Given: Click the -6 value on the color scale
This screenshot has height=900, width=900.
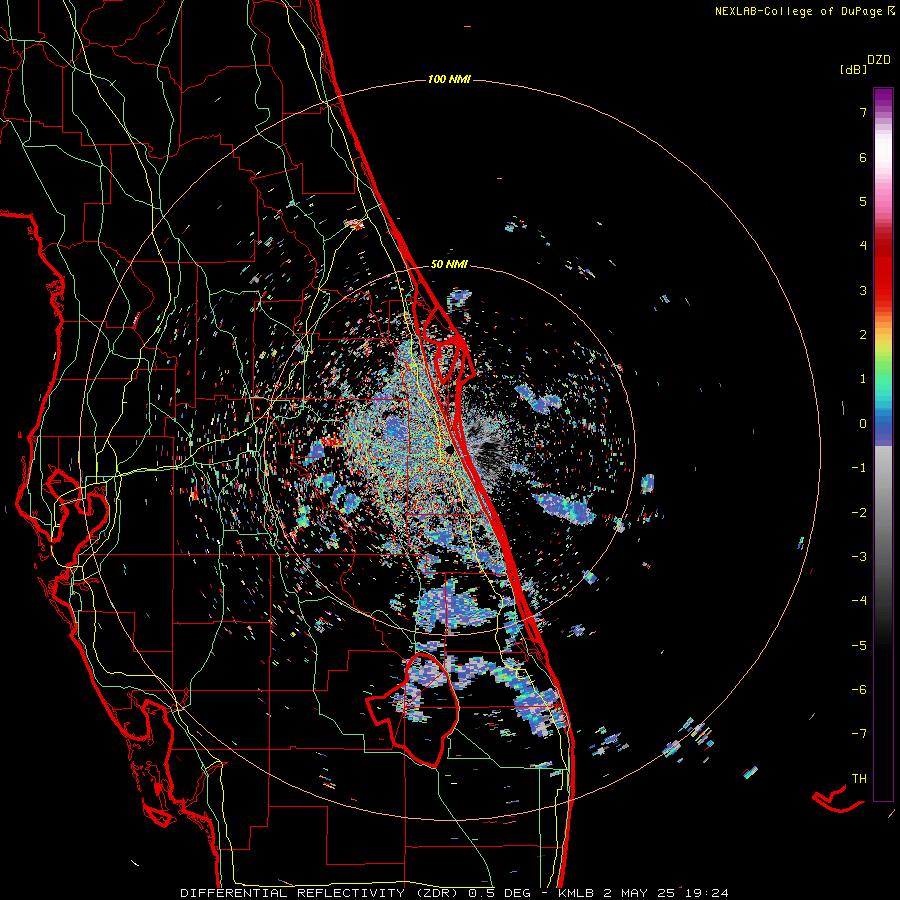Looking at the screenshot, I should click(x=859, y=689).
